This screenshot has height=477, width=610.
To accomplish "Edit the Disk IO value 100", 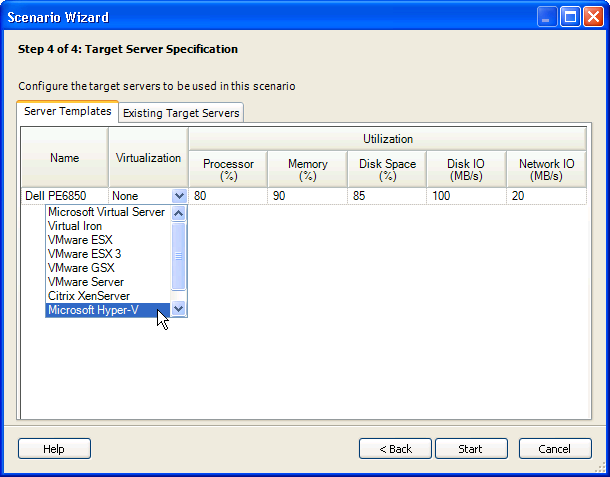I will tap(466, 196).
